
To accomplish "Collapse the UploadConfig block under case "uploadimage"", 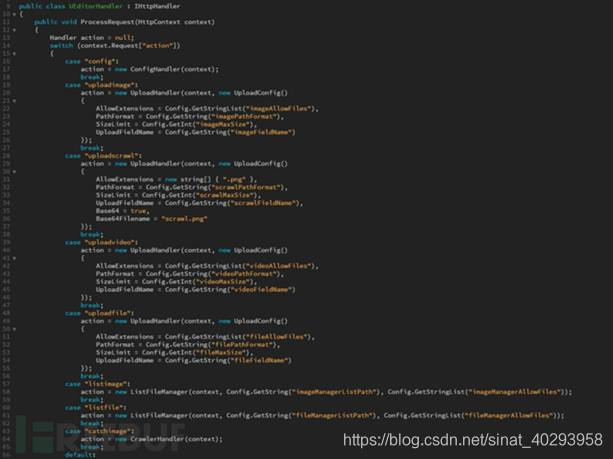I will (14, 101).
